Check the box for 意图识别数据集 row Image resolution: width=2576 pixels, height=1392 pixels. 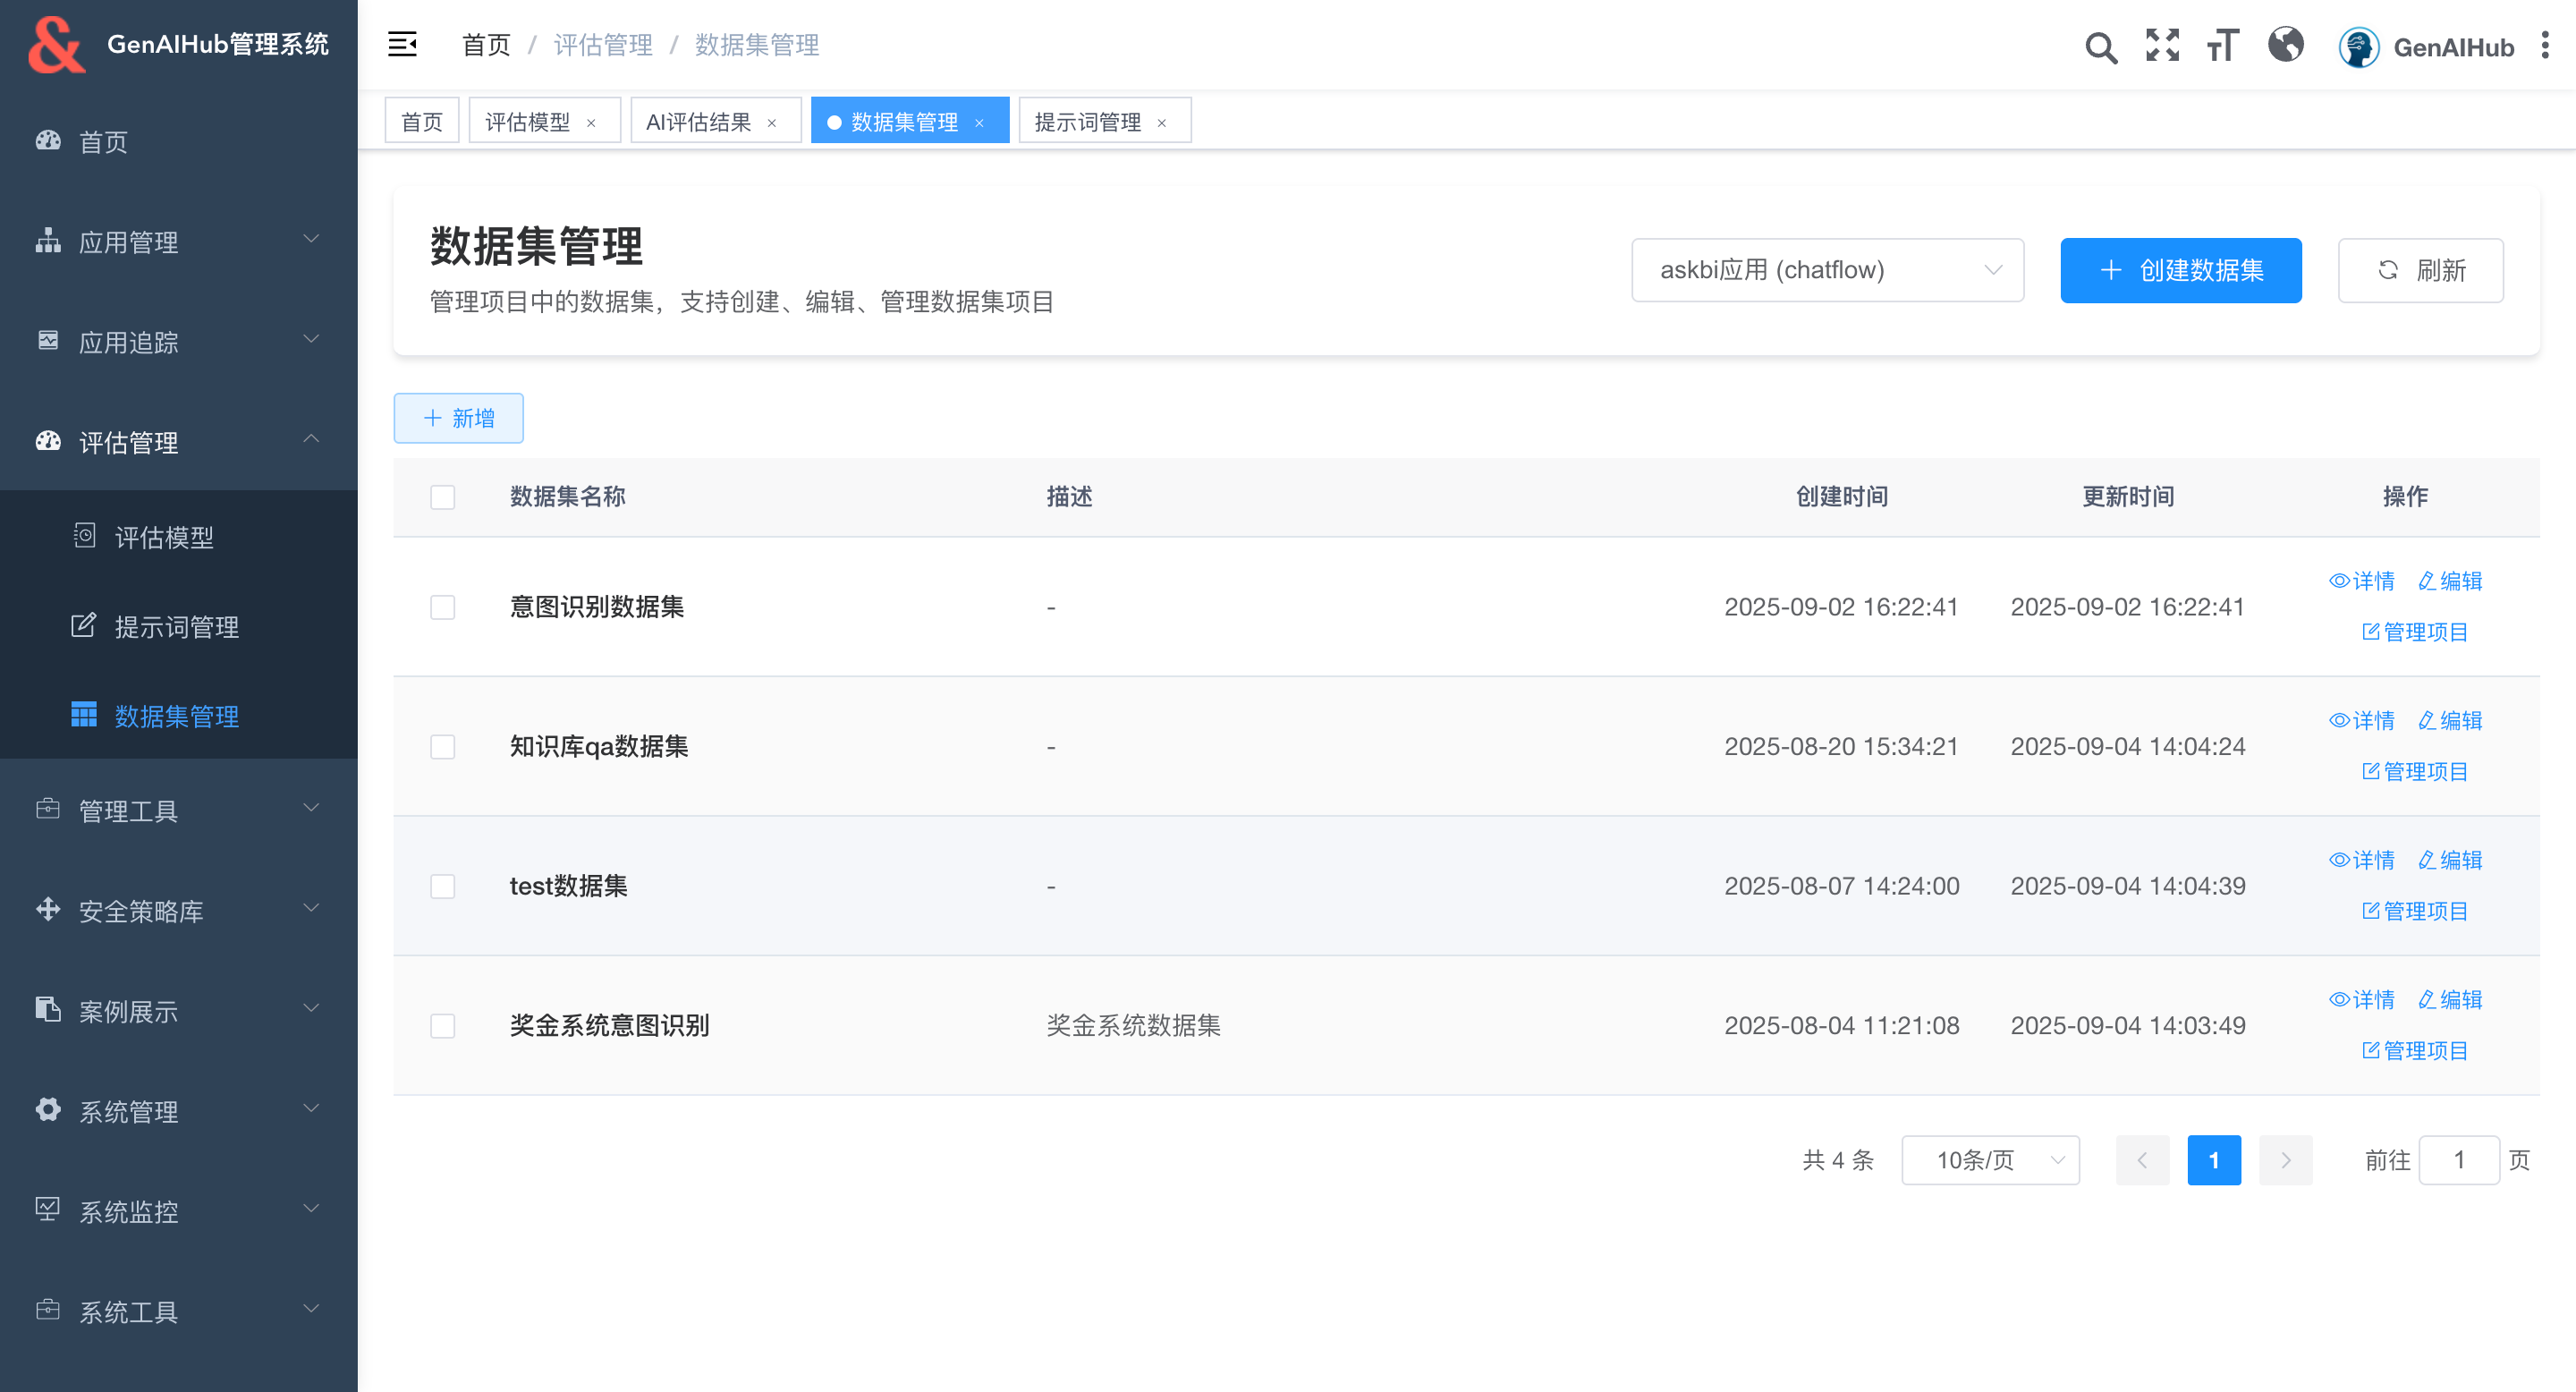pos(442,607)
